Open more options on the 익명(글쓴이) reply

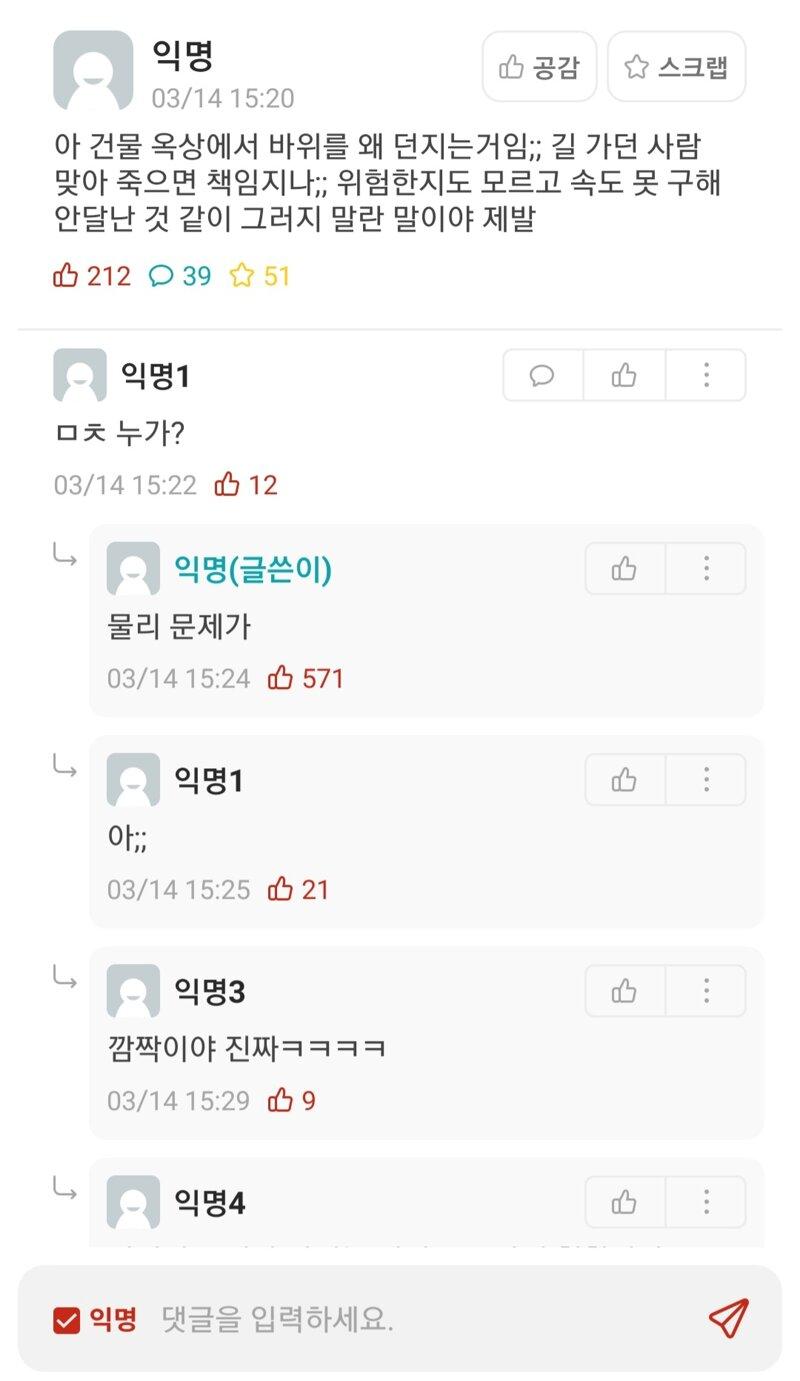click(706, 569)
